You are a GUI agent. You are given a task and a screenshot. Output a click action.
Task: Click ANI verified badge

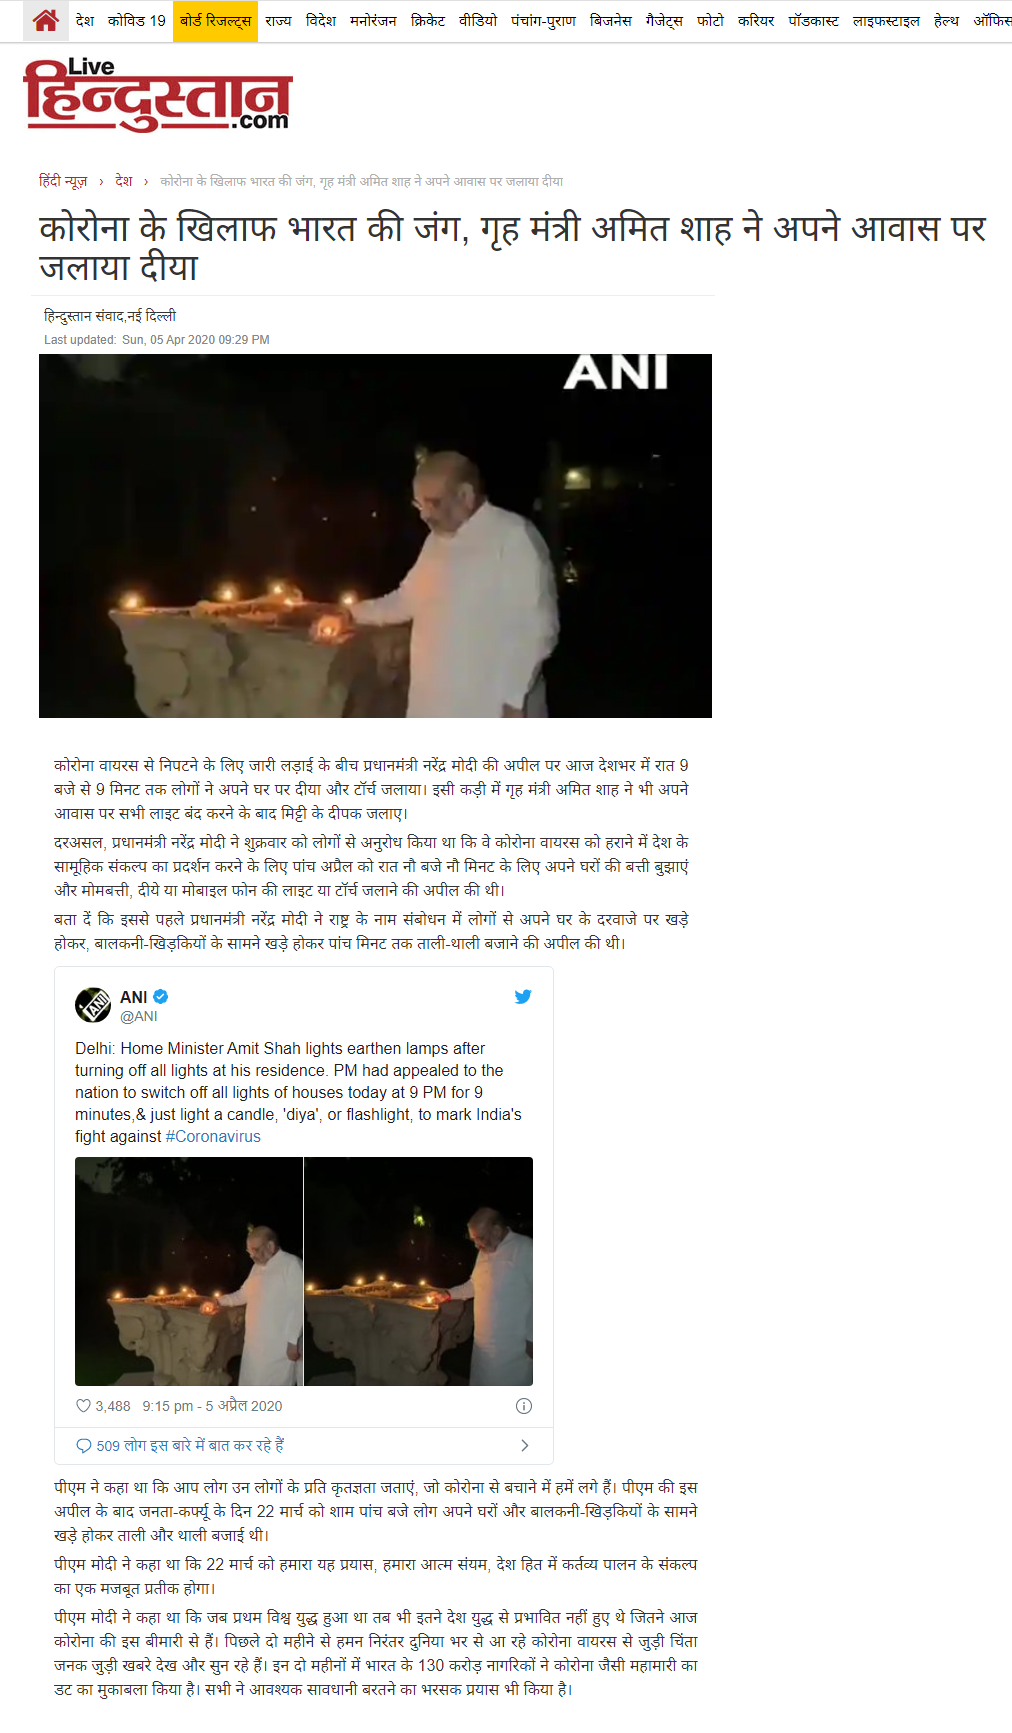pyautogui.click(x=161, y=996)
